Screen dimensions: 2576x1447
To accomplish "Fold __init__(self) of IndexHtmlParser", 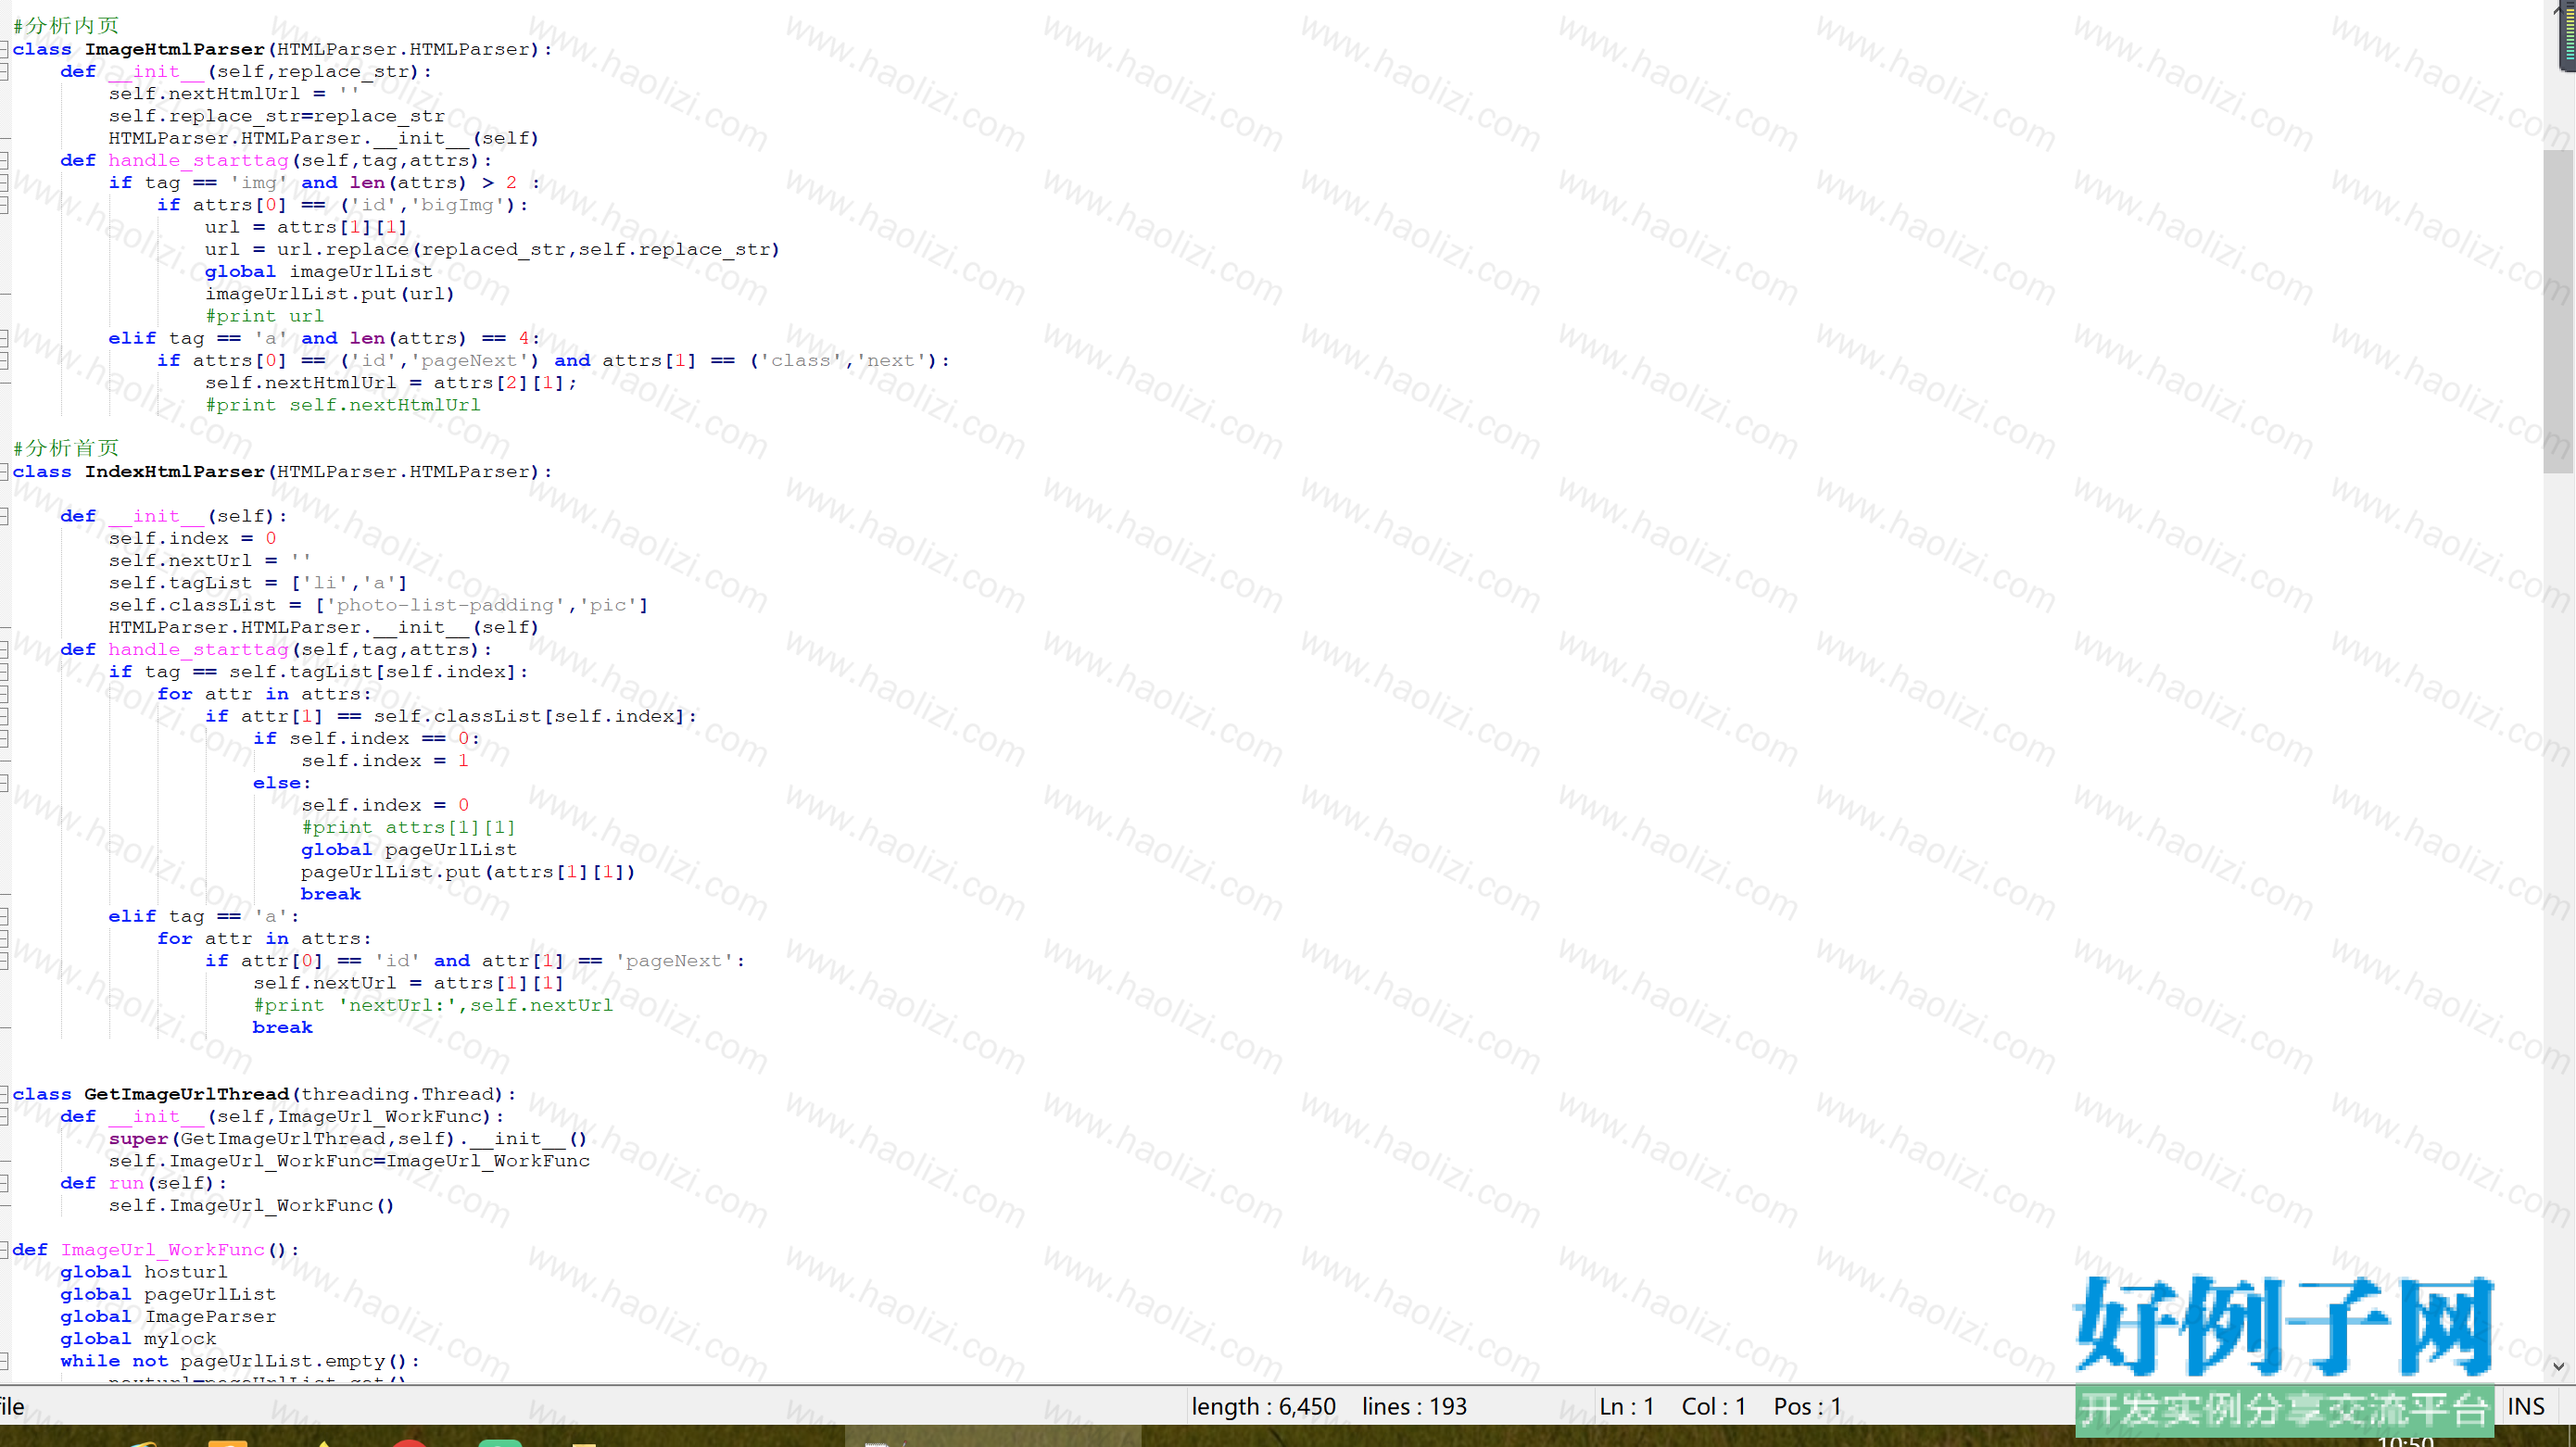I will pos(4,516).
